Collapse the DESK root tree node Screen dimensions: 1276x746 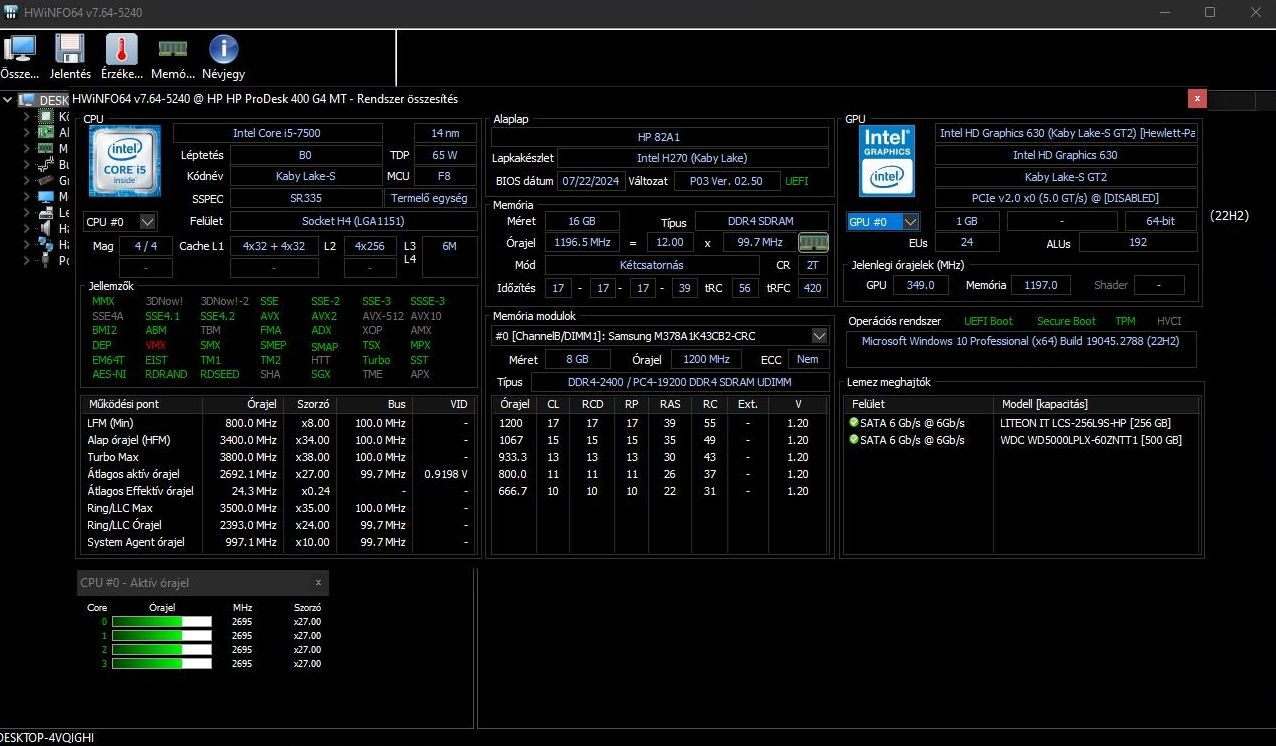9,100
